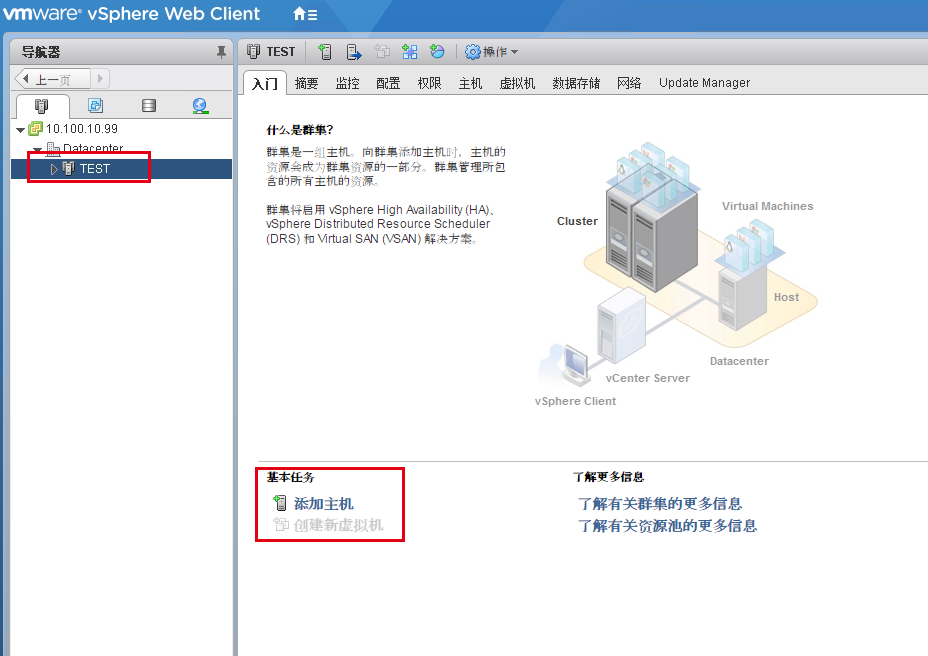Click the 什么是群集? heading text
The image size is (928, 656).
pyautogui.click(x=300, y=130)
